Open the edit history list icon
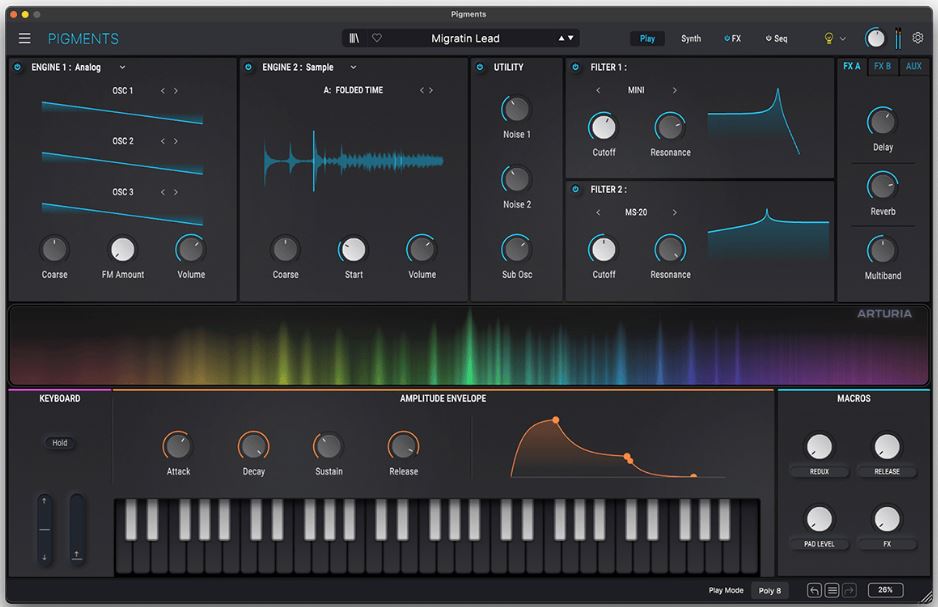Screen dimensions: 938x607 [x=832, y=591]
